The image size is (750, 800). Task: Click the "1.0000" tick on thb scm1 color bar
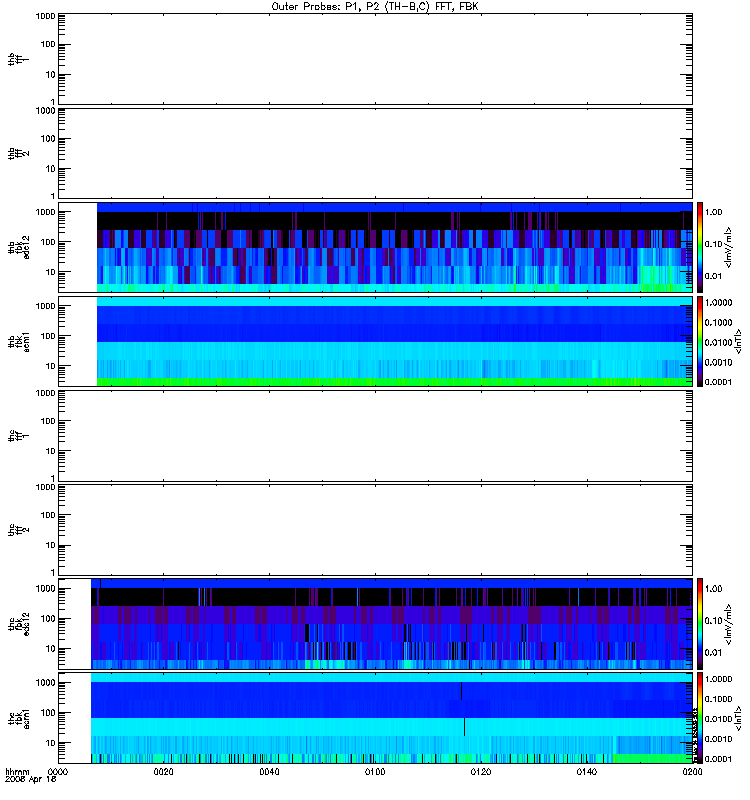718,303
